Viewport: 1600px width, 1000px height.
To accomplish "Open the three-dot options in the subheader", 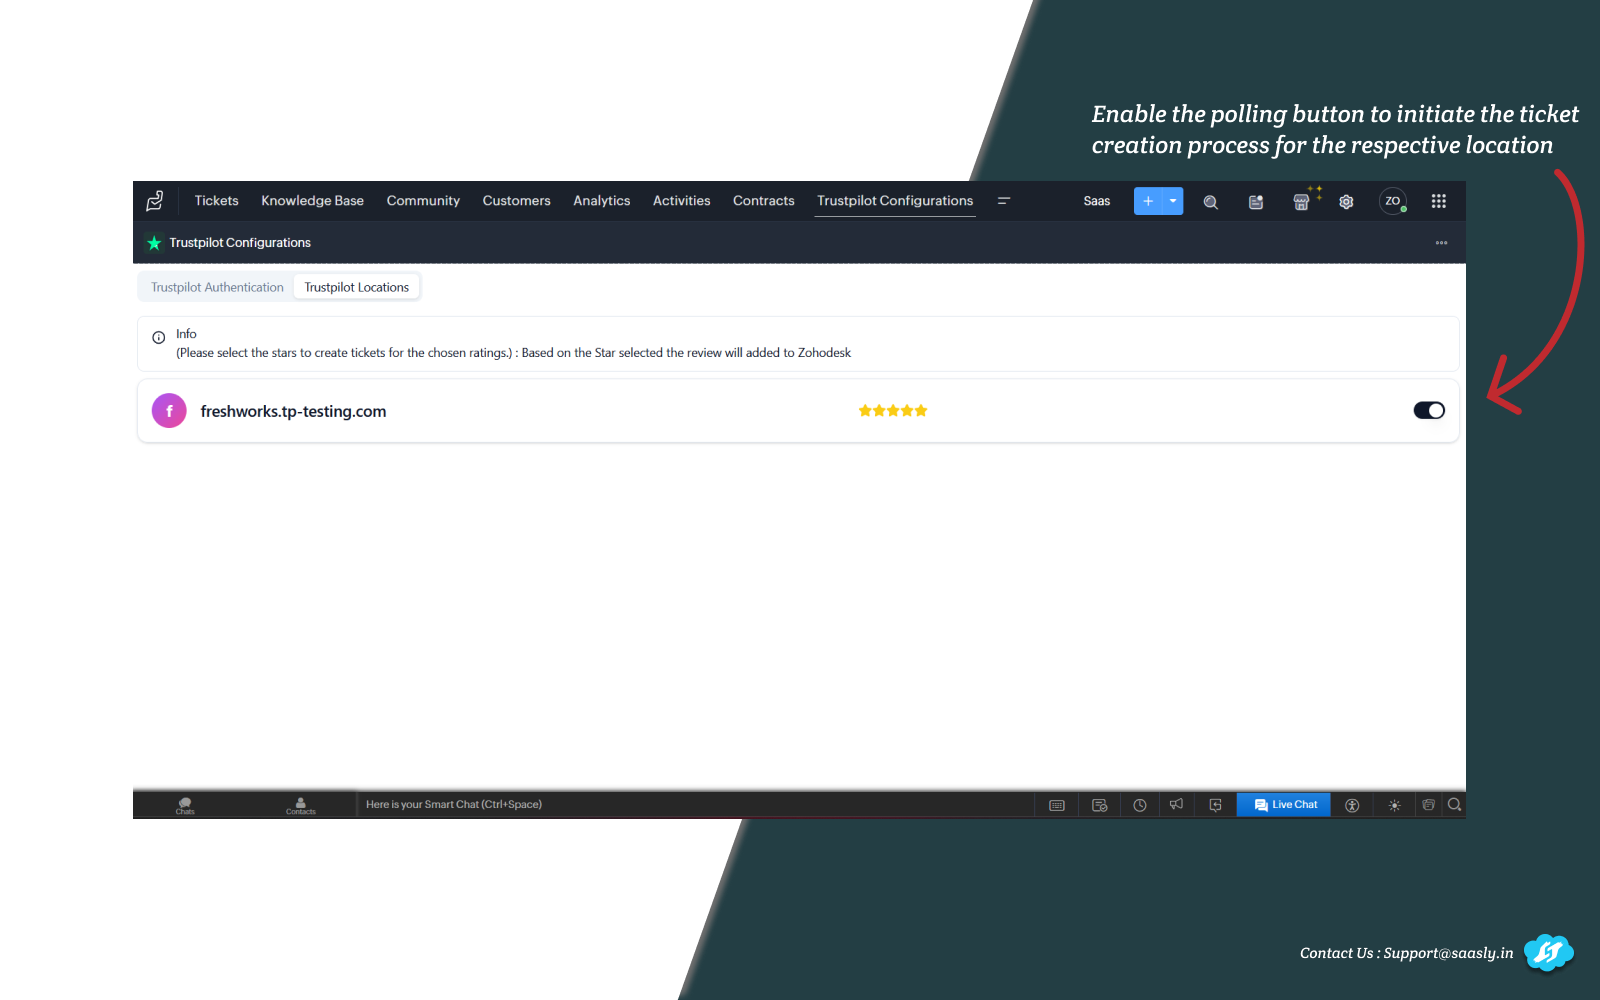I will point(1441,243).
